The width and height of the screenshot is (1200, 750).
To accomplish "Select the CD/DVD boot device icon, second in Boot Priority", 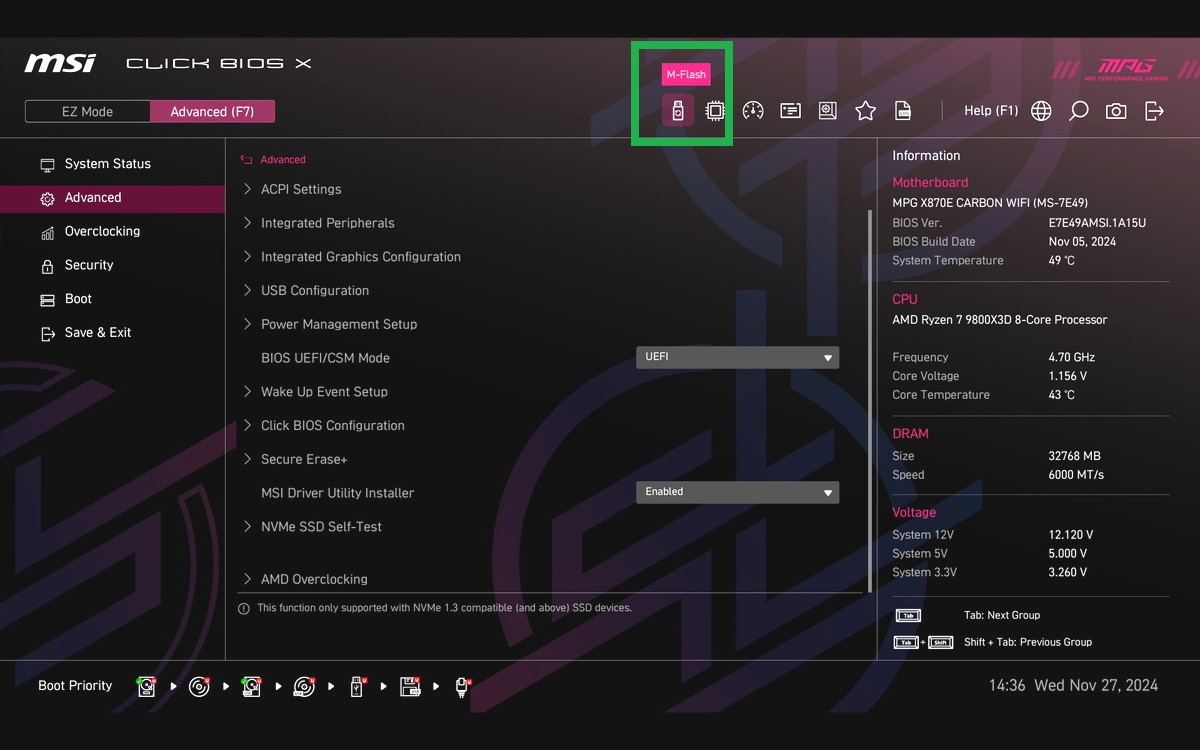I will tap(199, 686).
